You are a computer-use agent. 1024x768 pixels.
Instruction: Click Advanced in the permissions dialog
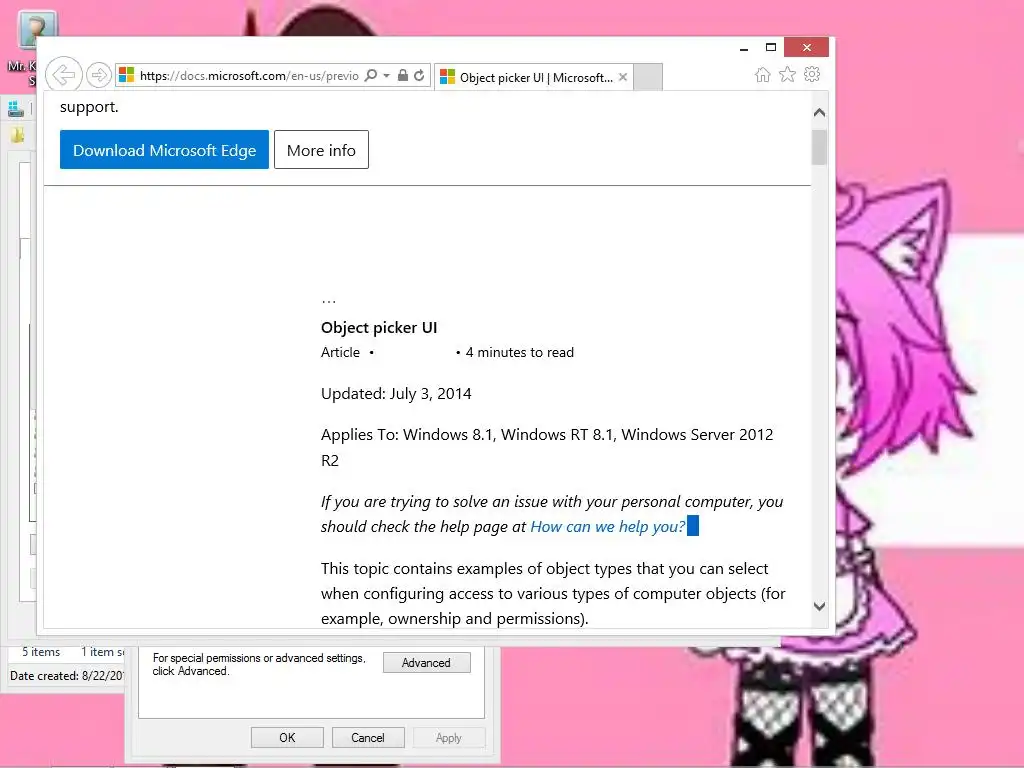click(426, 662)
